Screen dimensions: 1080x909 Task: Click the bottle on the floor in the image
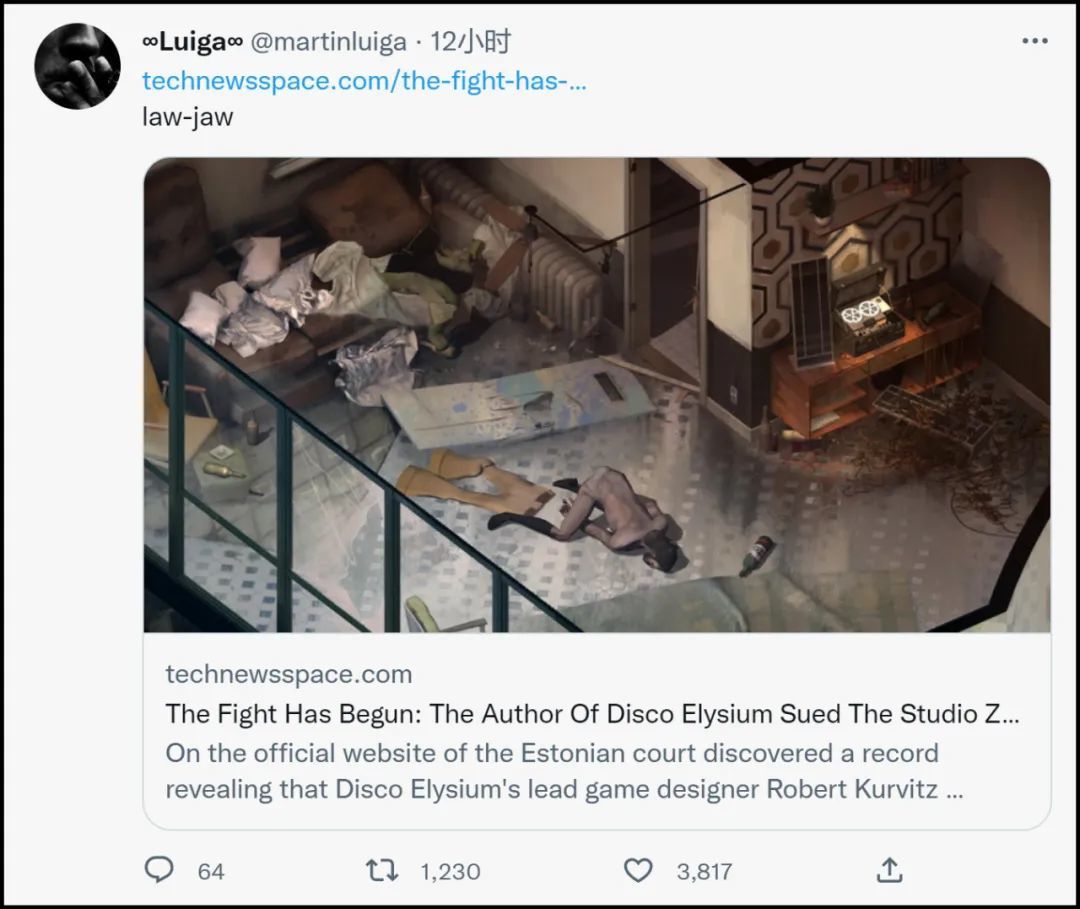pos(758,556)
